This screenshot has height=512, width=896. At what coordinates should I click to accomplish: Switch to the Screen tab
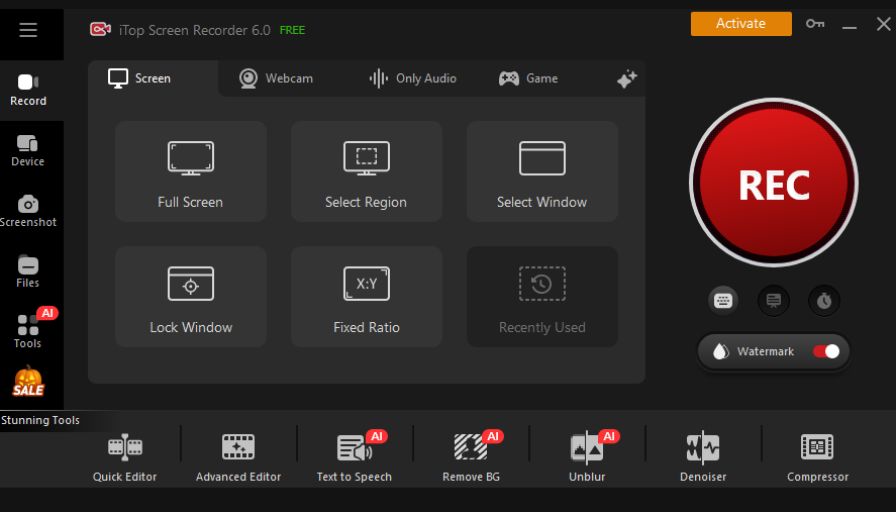click(x=153, y=78)
